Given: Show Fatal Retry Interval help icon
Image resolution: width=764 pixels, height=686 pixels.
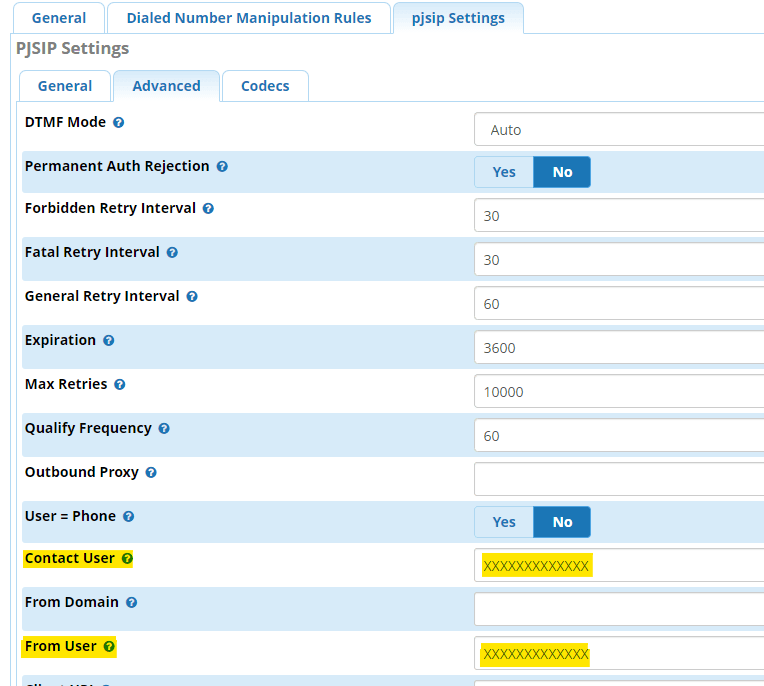Looking at the screenshot, I should (x=172, y=252).
